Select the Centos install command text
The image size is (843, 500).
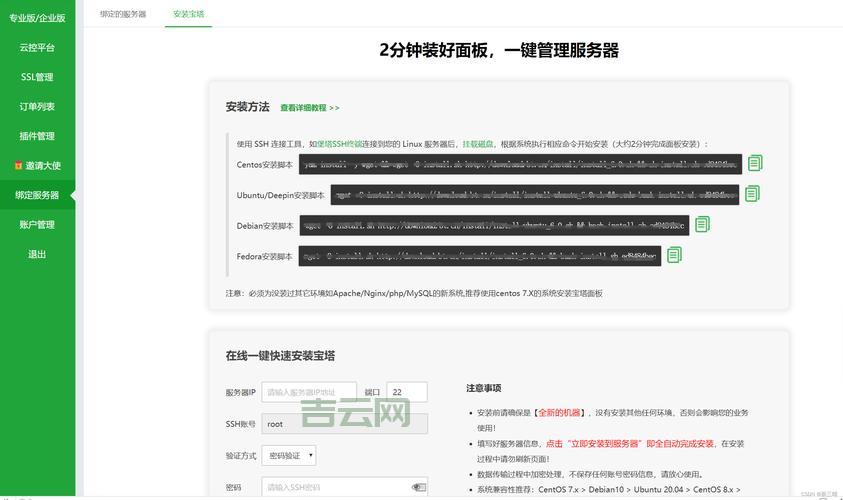point(520,165)
